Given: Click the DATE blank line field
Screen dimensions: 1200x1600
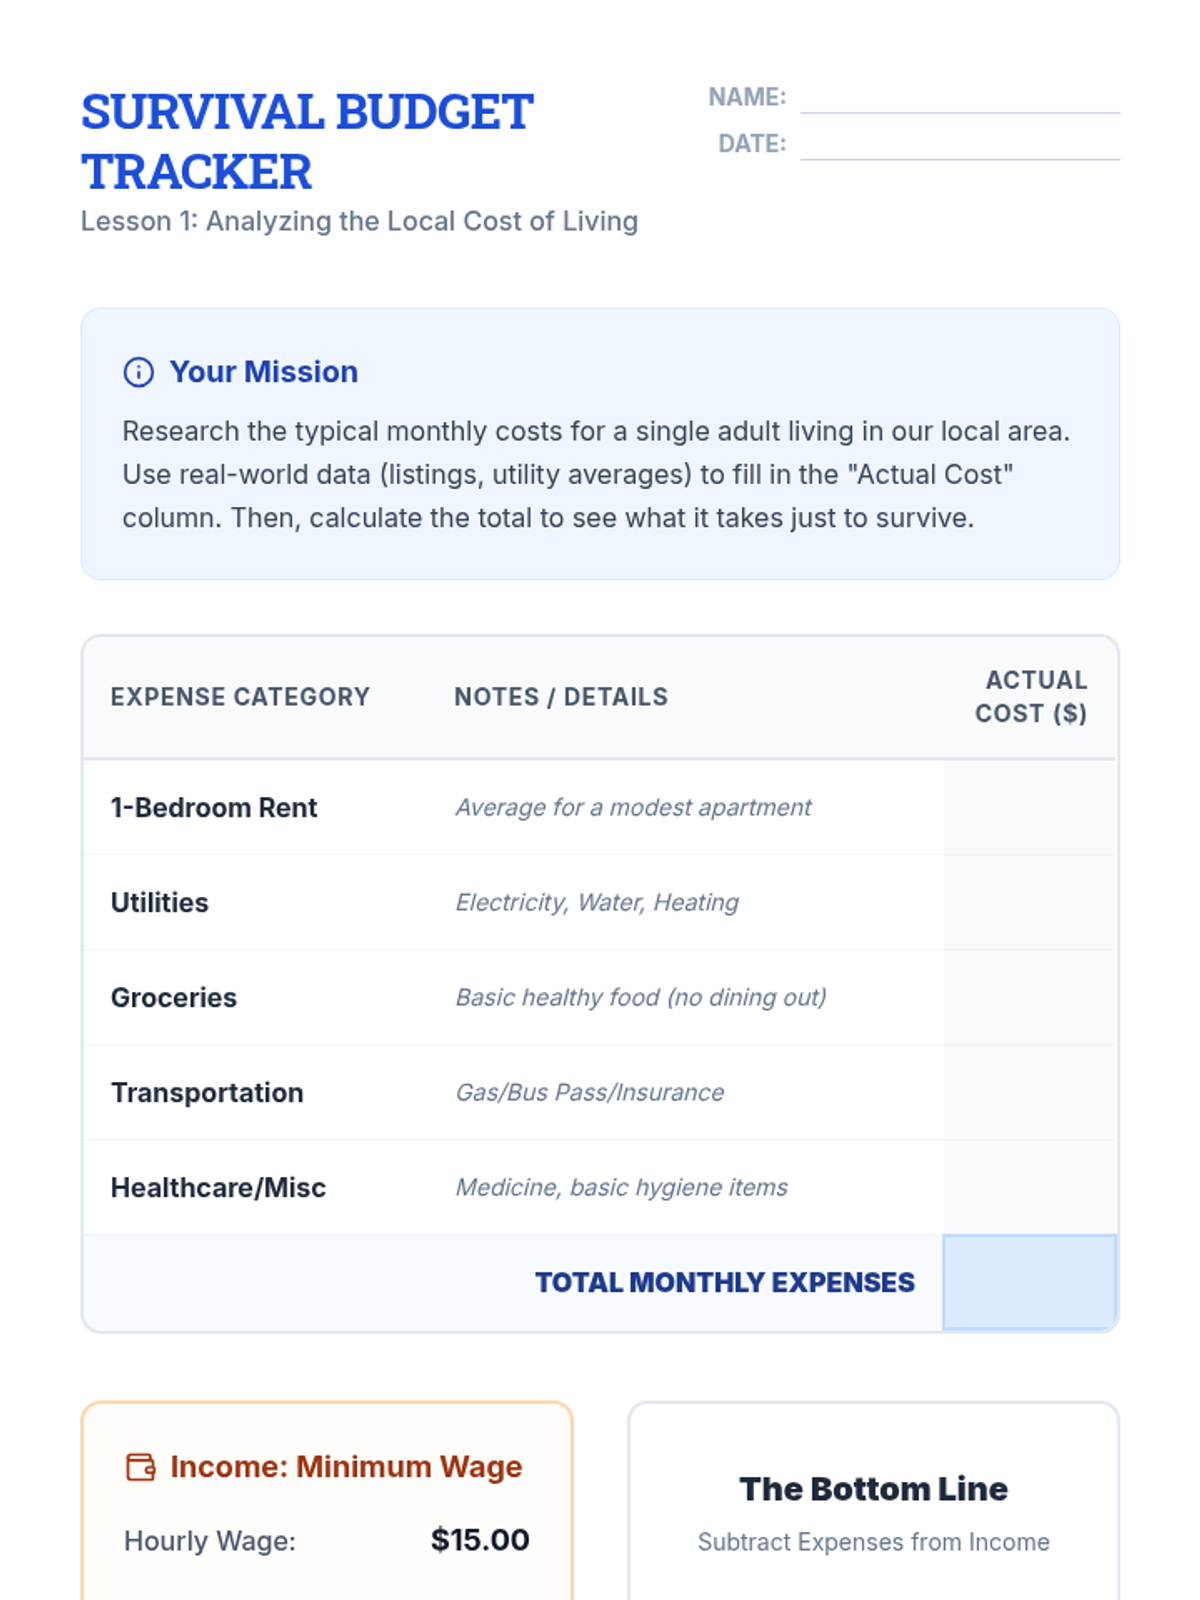Looking at the screenshot, I should tap(959, 145).
